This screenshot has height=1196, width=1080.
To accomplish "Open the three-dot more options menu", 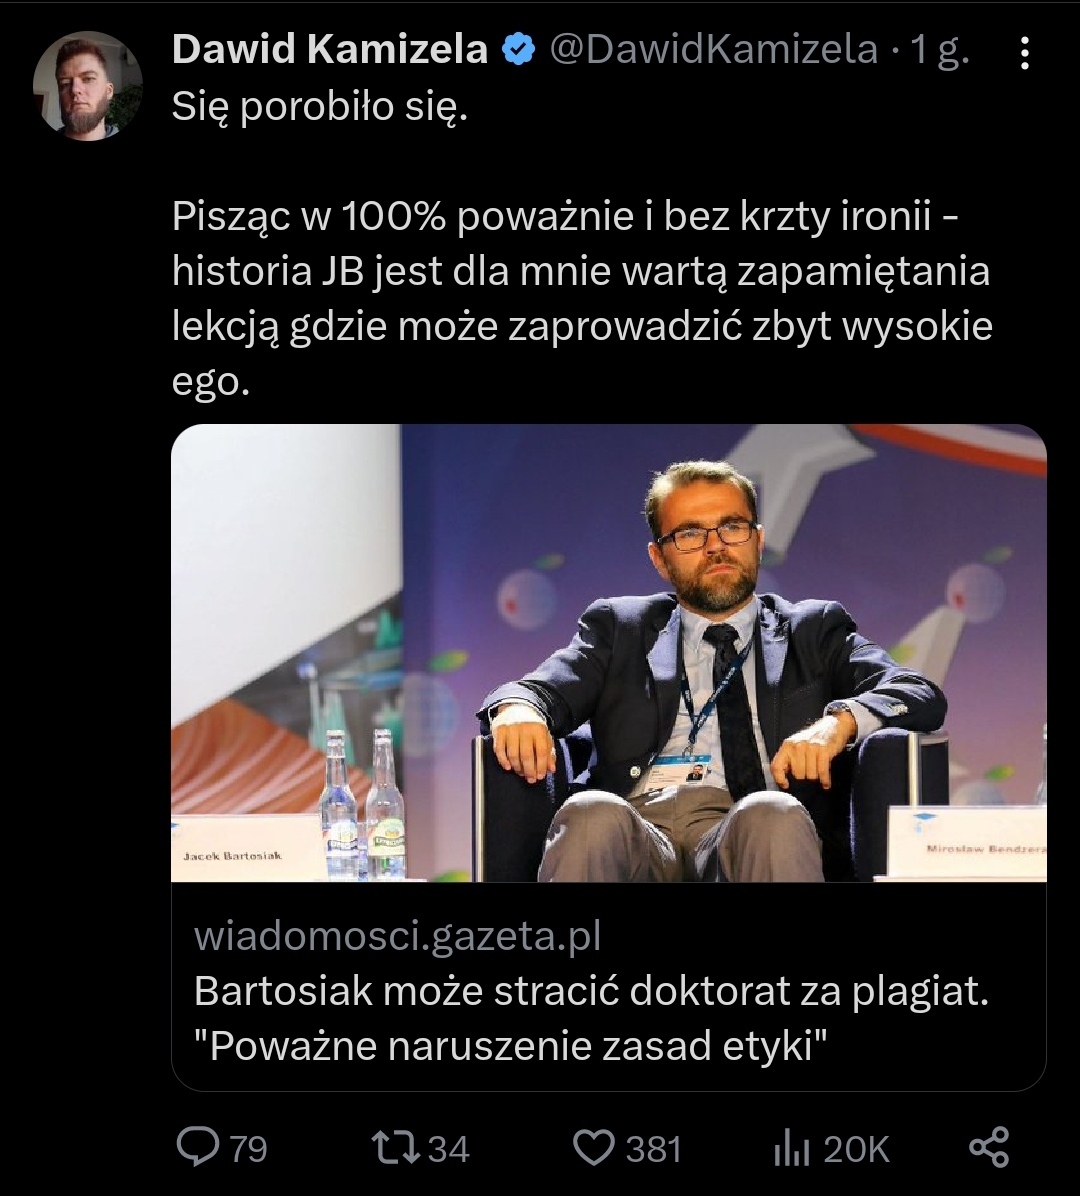I will pos(1024,52).
